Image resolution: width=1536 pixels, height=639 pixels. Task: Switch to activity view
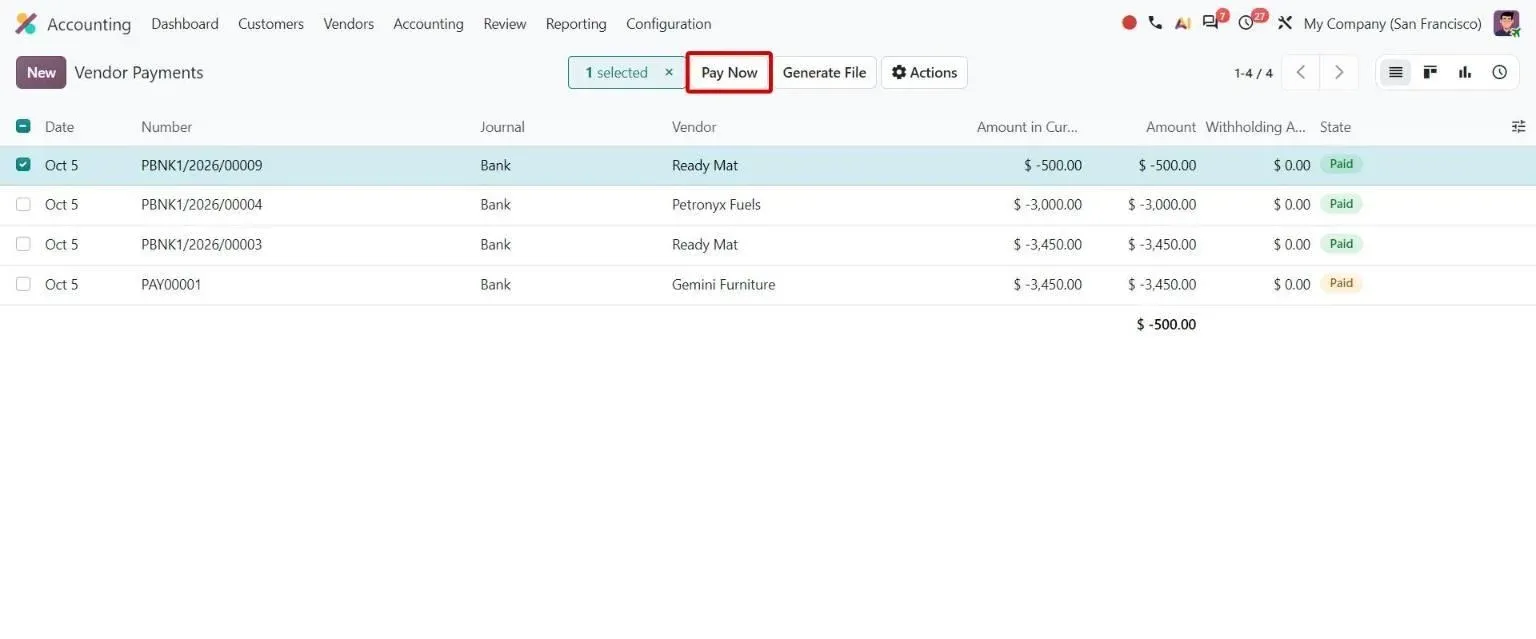click(1499, 72)
